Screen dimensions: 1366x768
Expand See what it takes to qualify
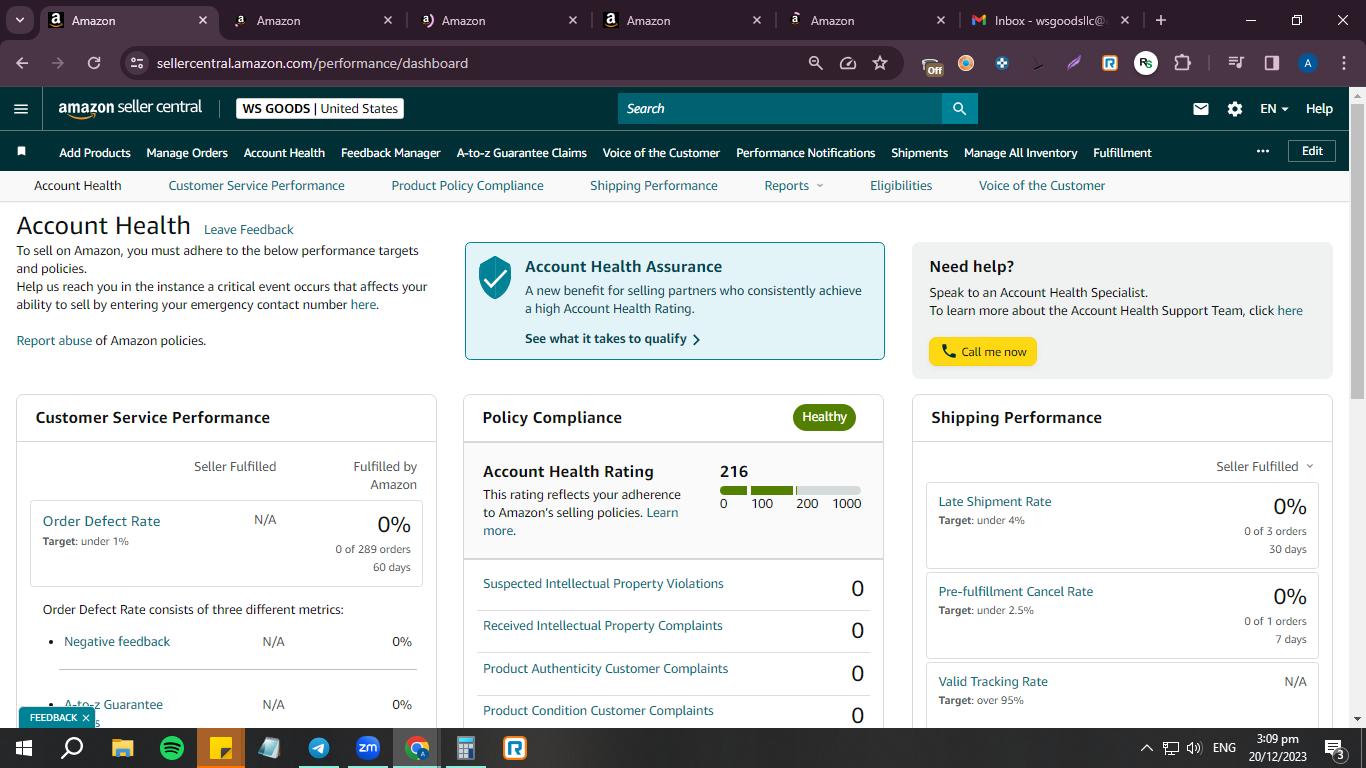pyautogui.click(x=612, y=339)
